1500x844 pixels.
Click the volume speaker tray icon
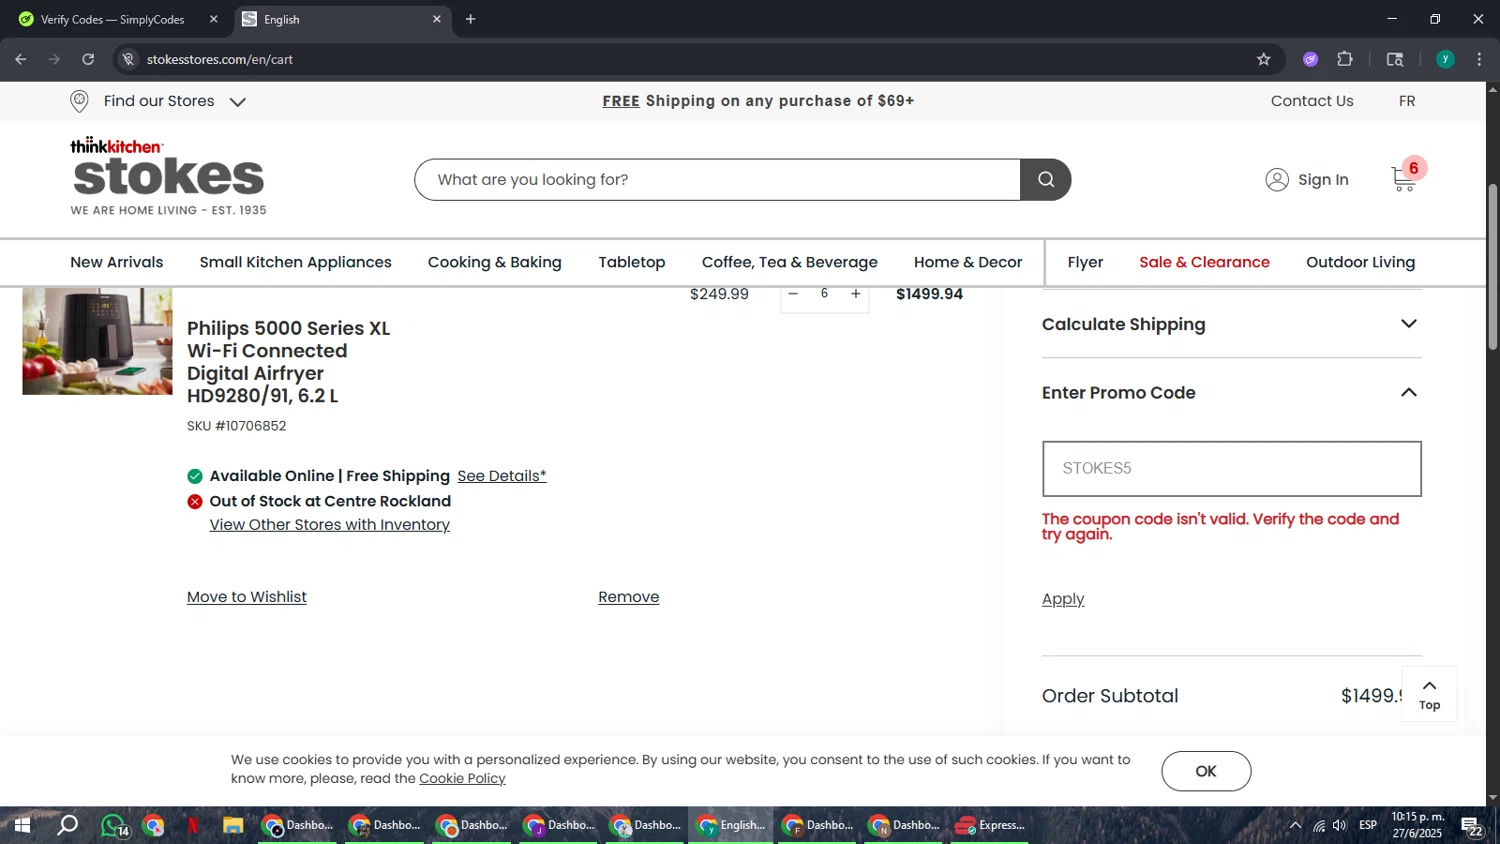click(1340, 826)
